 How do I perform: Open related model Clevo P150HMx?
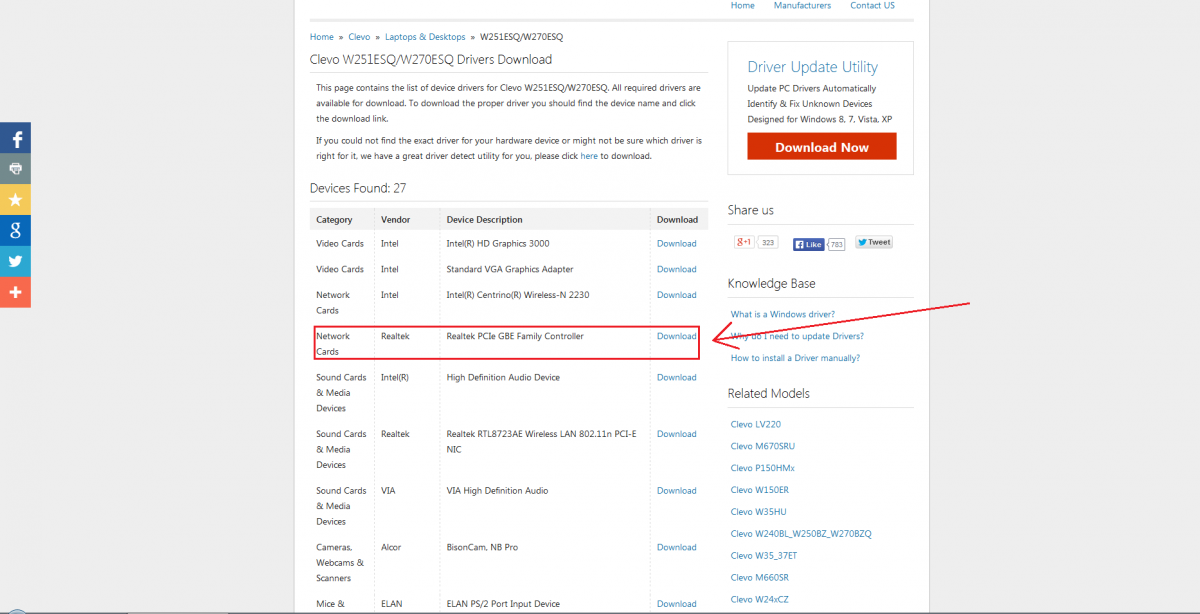click(x=763, y=468)
